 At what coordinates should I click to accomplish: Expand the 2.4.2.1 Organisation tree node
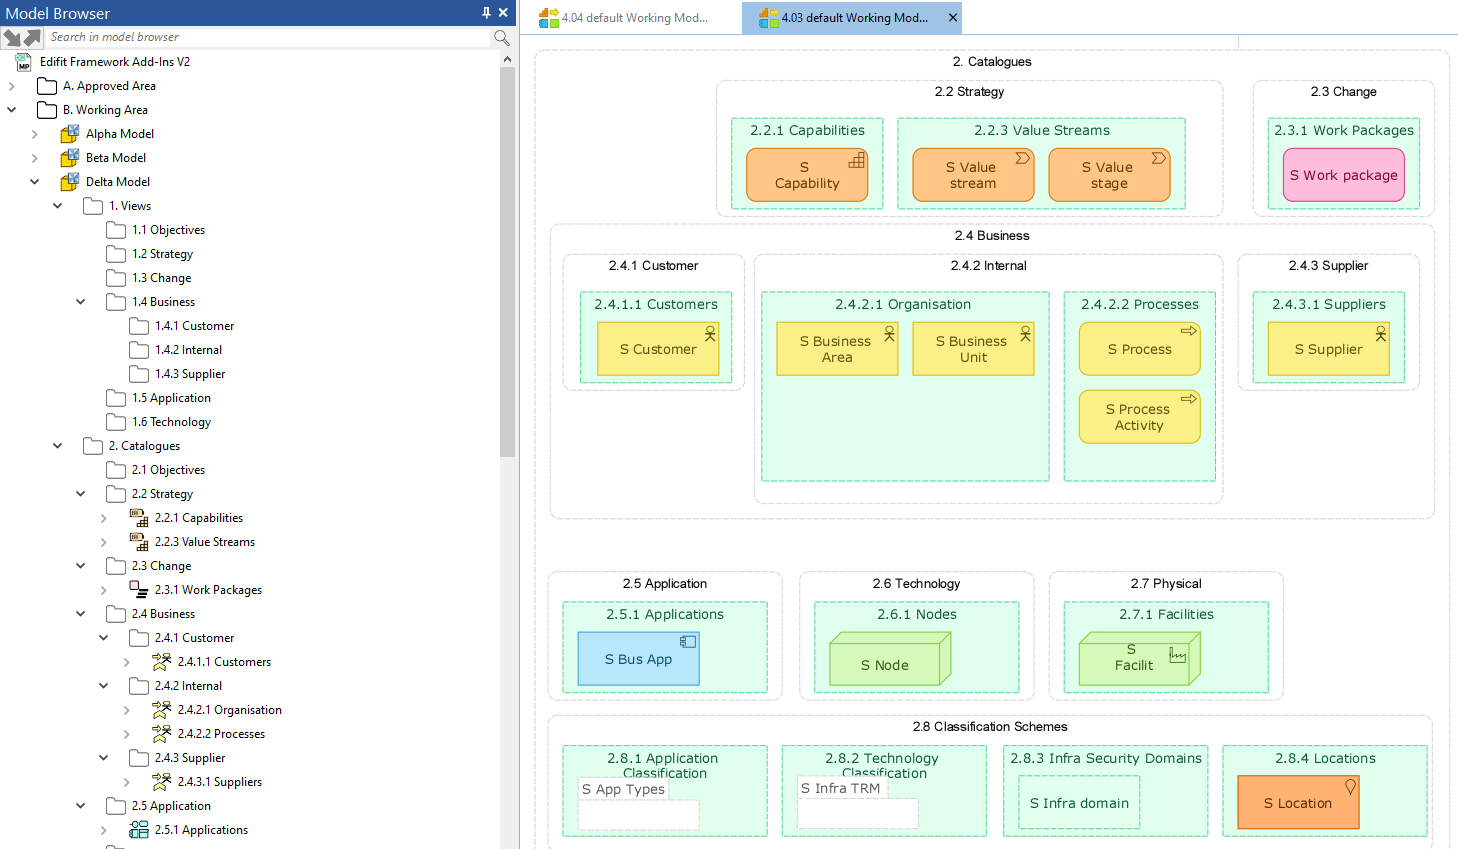[127, 710]
